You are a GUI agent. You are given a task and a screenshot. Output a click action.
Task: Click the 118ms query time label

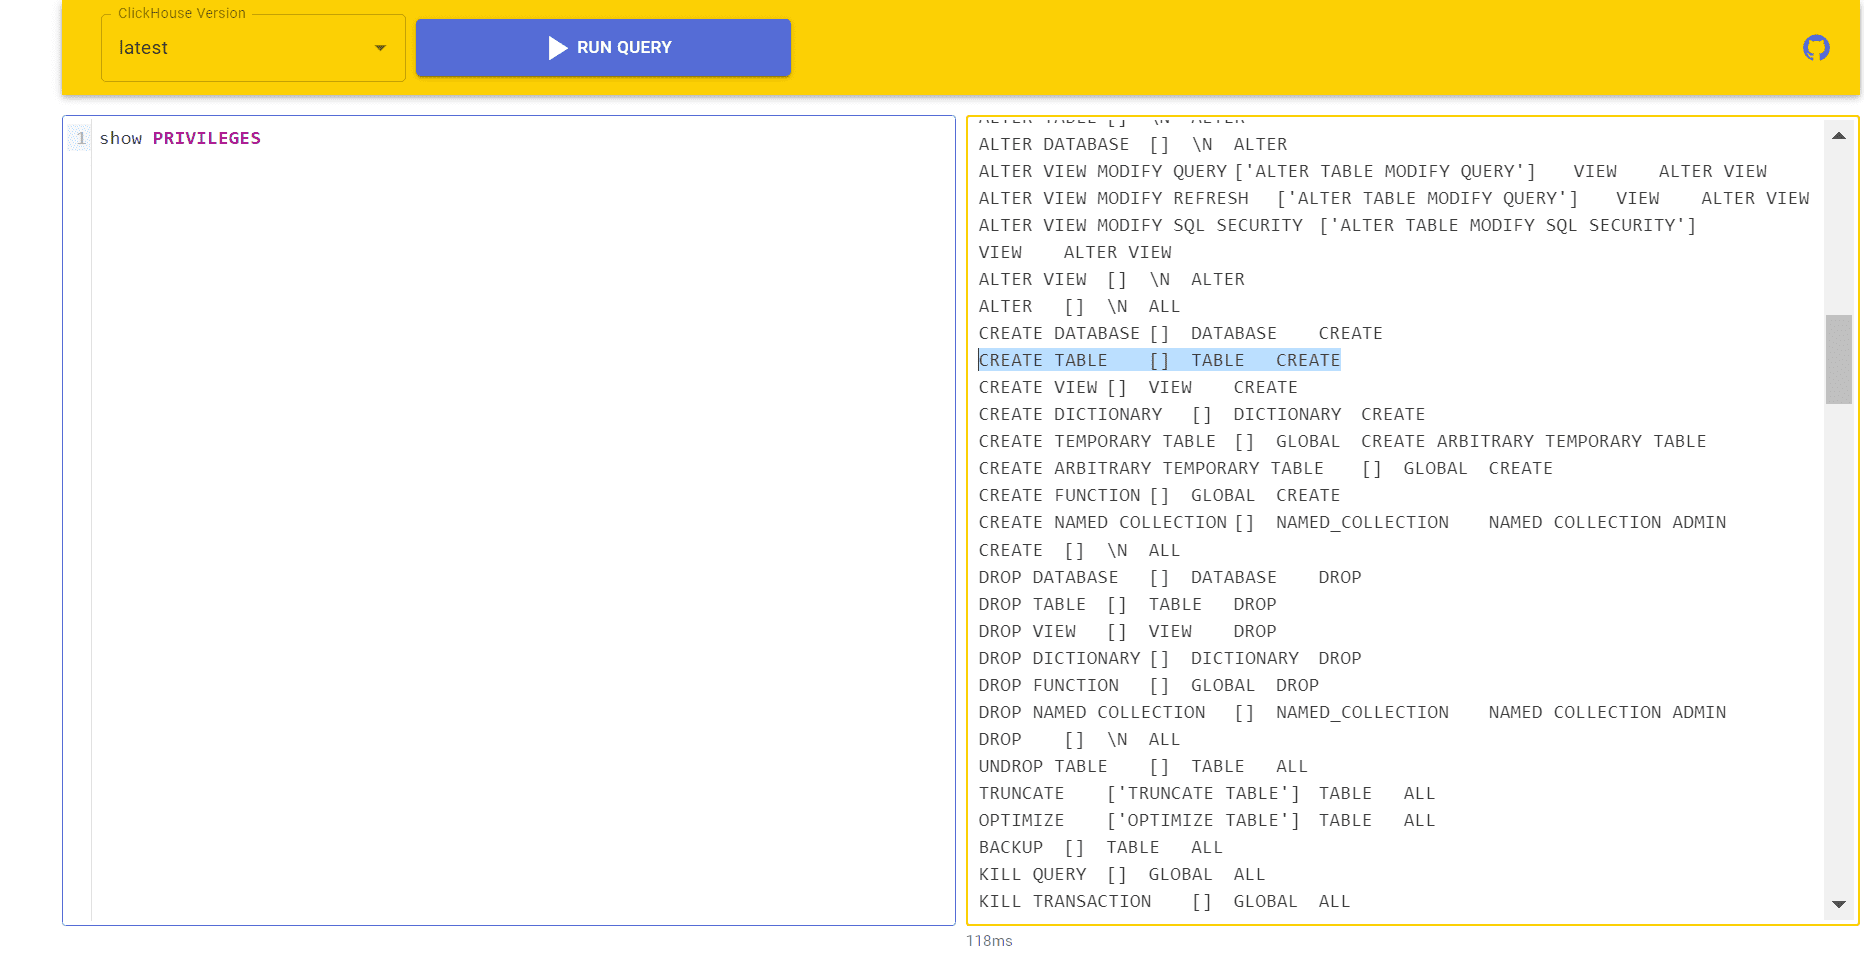coord(989,941)
